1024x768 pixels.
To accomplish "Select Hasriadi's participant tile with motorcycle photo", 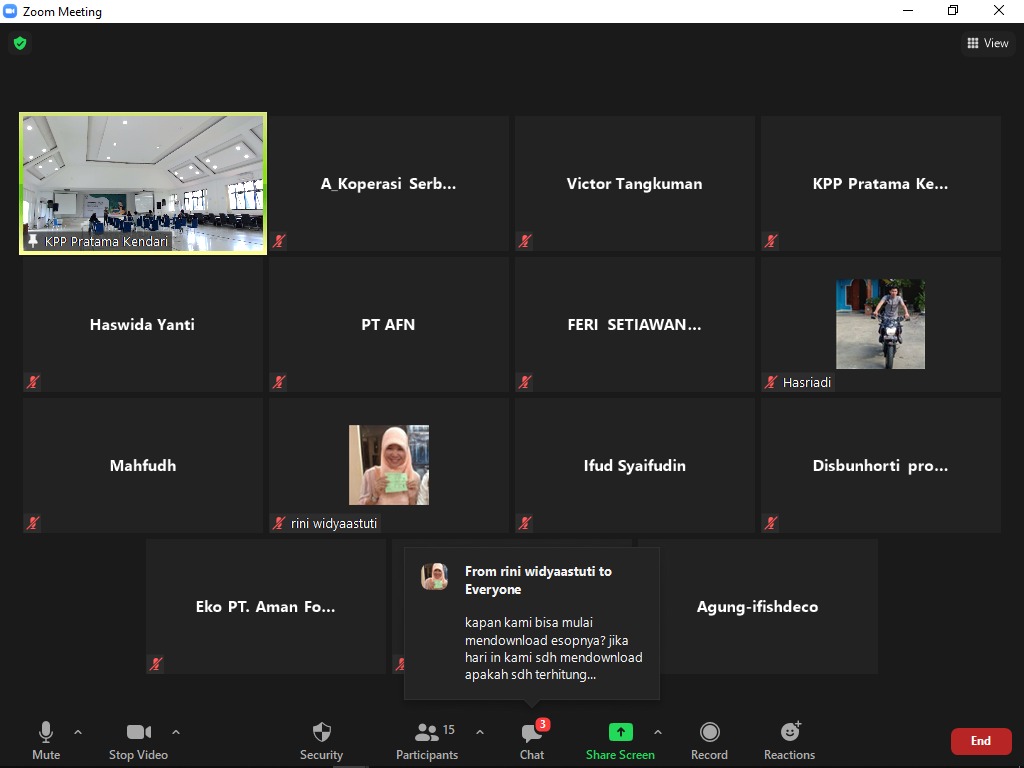I will click(880, 324).
